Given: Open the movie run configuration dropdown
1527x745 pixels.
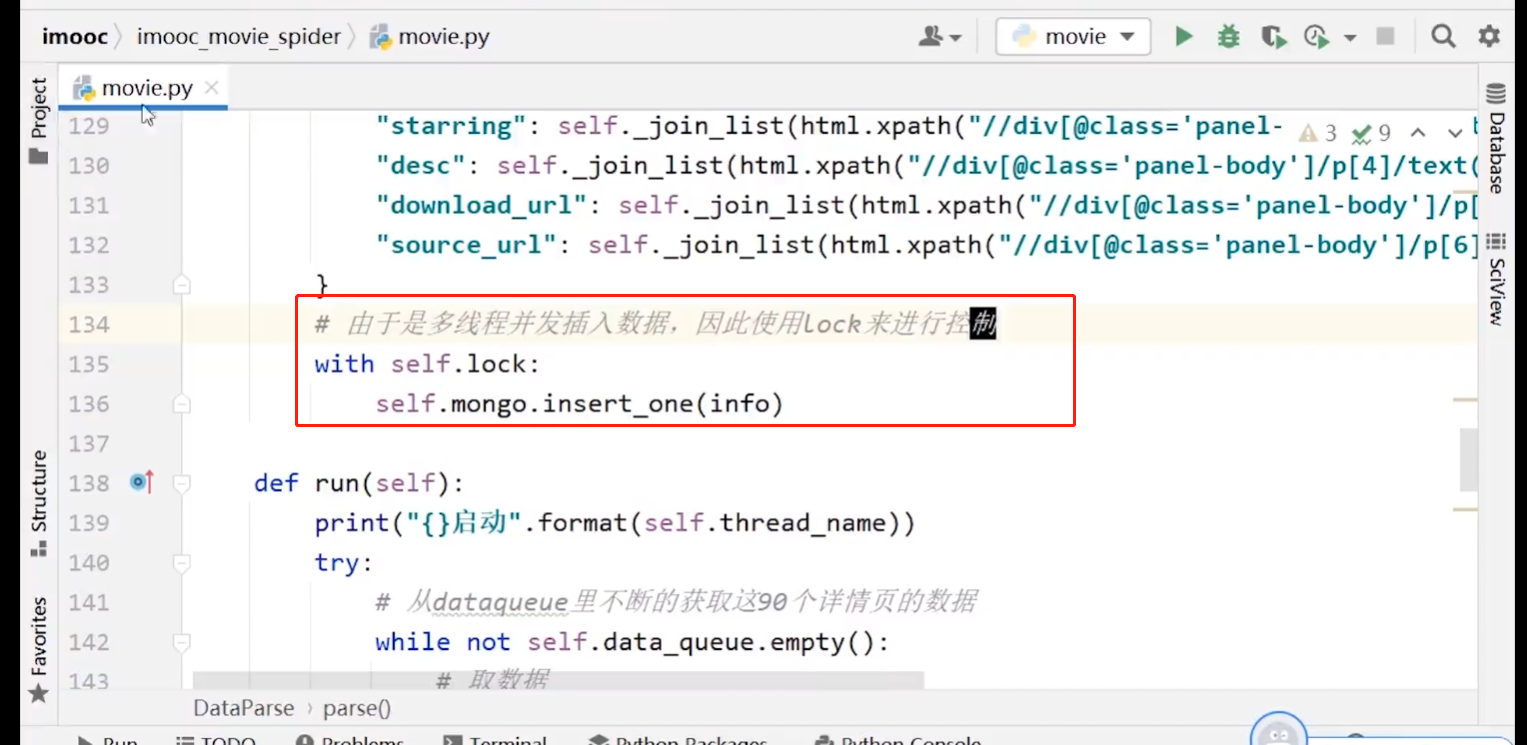Looking at the screenshot, I should pyautogui.click(x=1073, y=37).
